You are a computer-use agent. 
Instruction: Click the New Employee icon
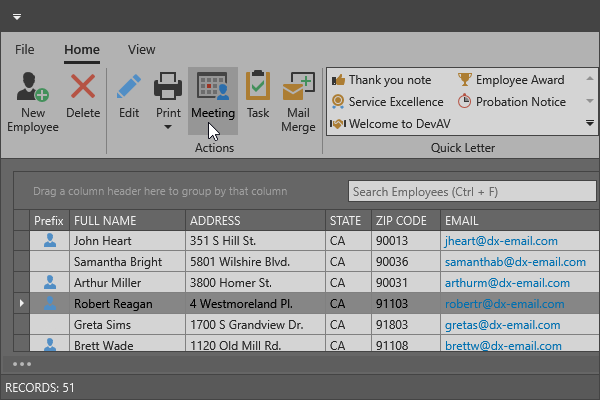33,87
